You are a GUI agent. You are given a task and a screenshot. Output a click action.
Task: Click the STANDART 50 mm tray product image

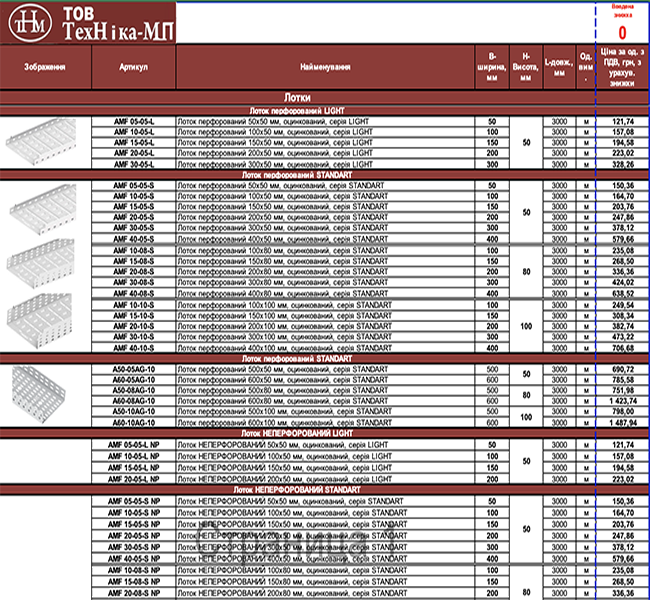click(43, 209)
